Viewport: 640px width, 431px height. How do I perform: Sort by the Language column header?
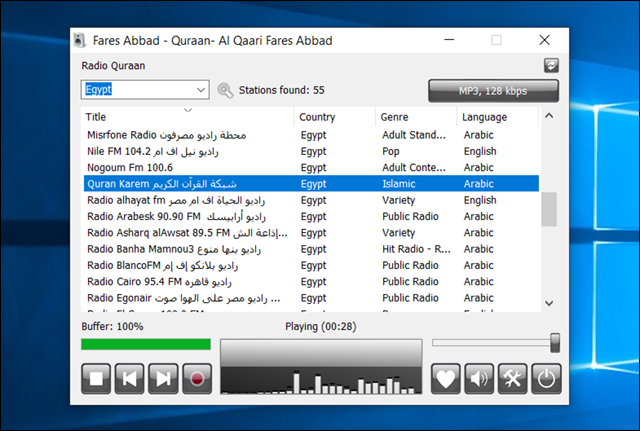coord(498,117)
